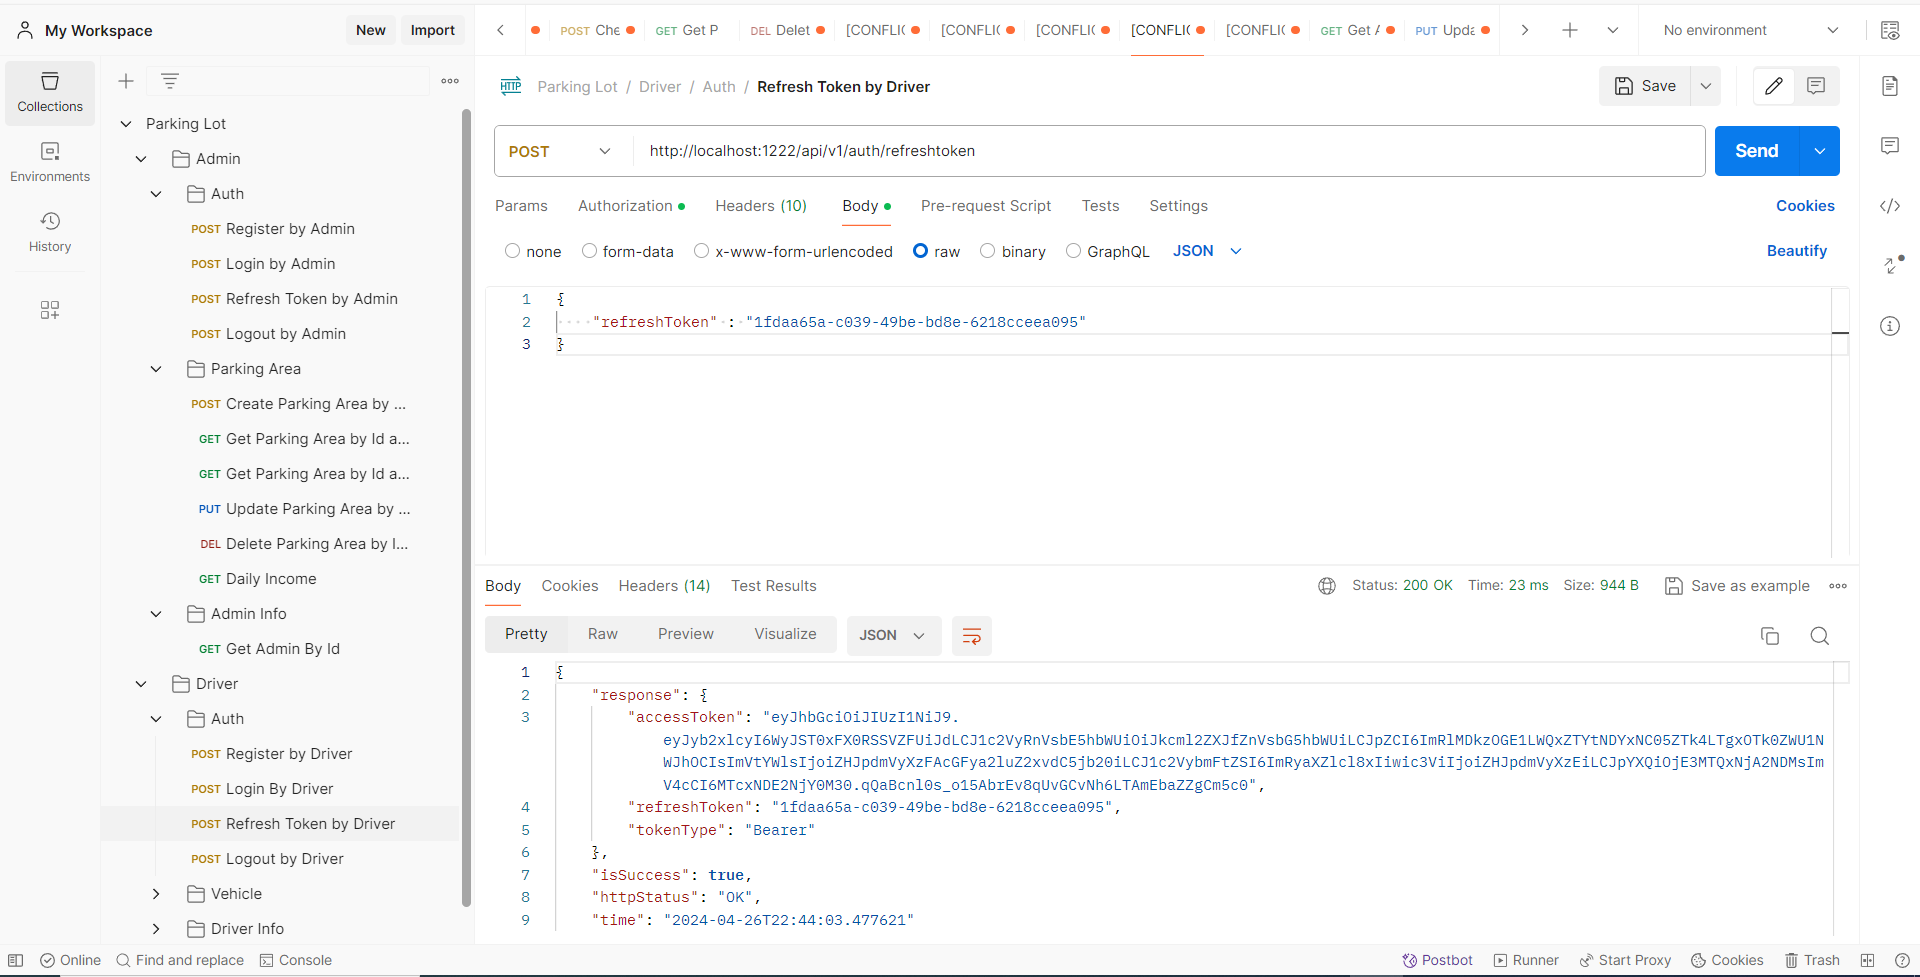Change raw body format JSON dropdown
1920x977 pixels.
click(1207, 251)
